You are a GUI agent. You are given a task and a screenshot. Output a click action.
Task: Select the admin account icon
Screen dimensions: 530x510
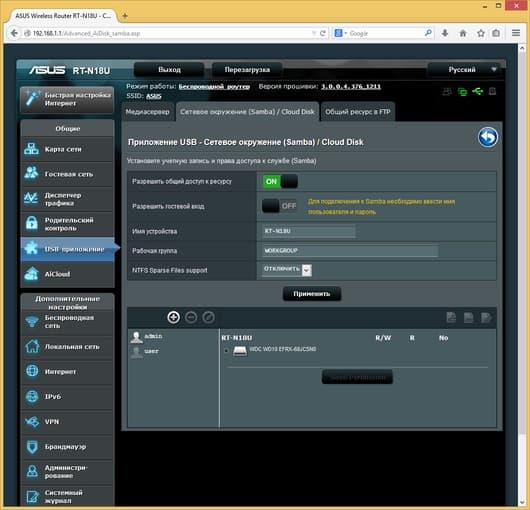tap(136, 337)
